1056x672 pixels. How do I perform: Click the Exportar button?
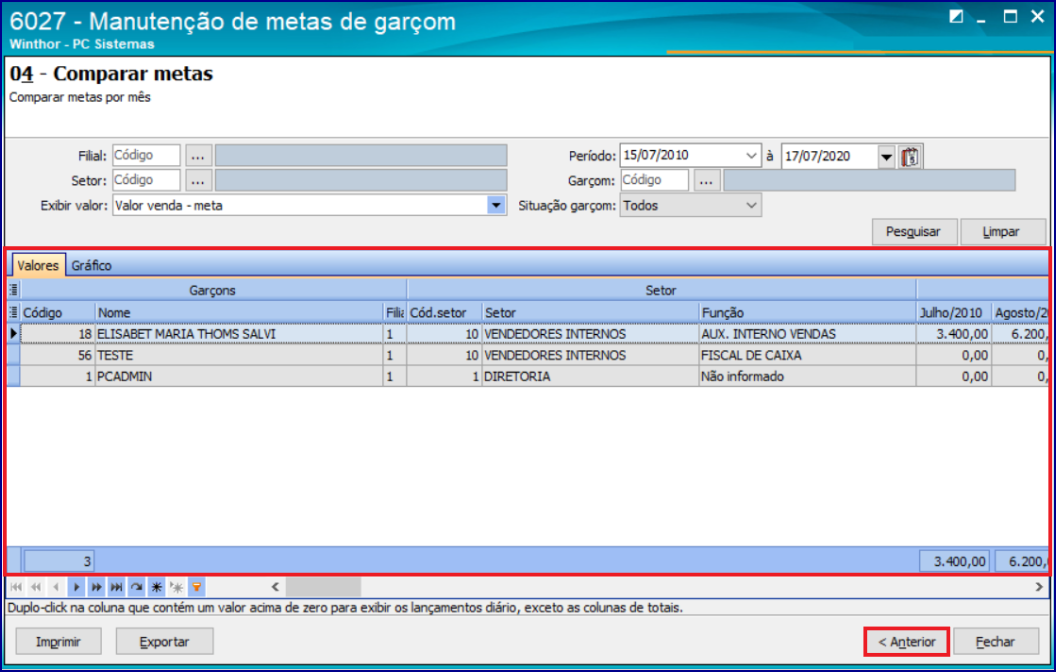point(164,642)
